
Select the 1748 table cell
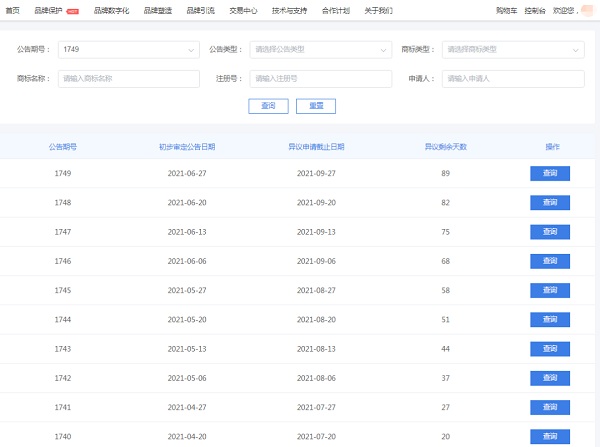click(63, 202)
